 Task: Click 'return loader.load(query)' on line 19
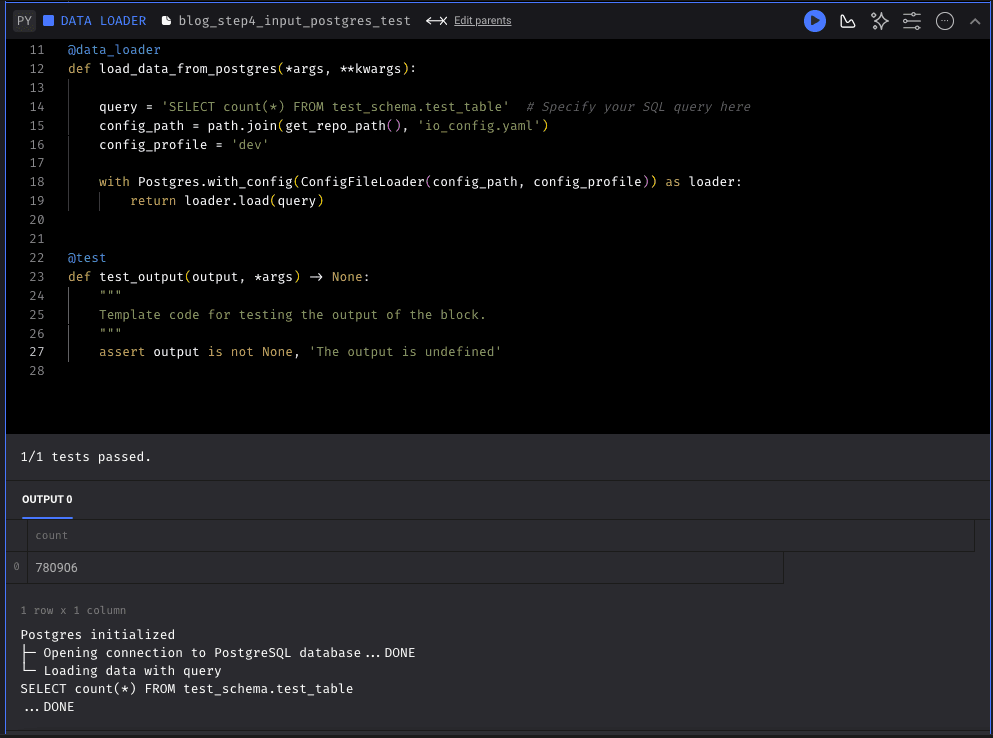(227, 201)
